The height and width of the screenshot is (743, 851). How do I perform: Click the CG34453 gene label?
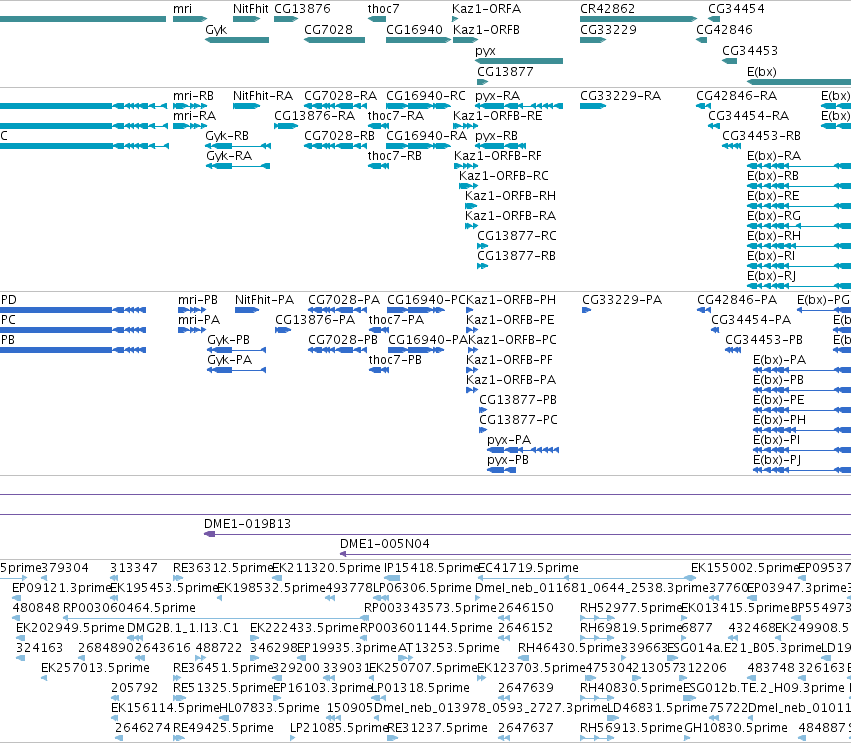click(x=750, y=50)
